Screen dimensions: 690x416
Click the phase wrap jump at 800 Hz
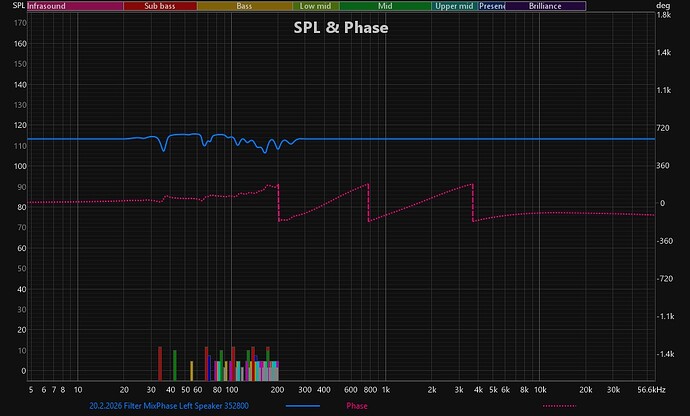tap(369, 202)
